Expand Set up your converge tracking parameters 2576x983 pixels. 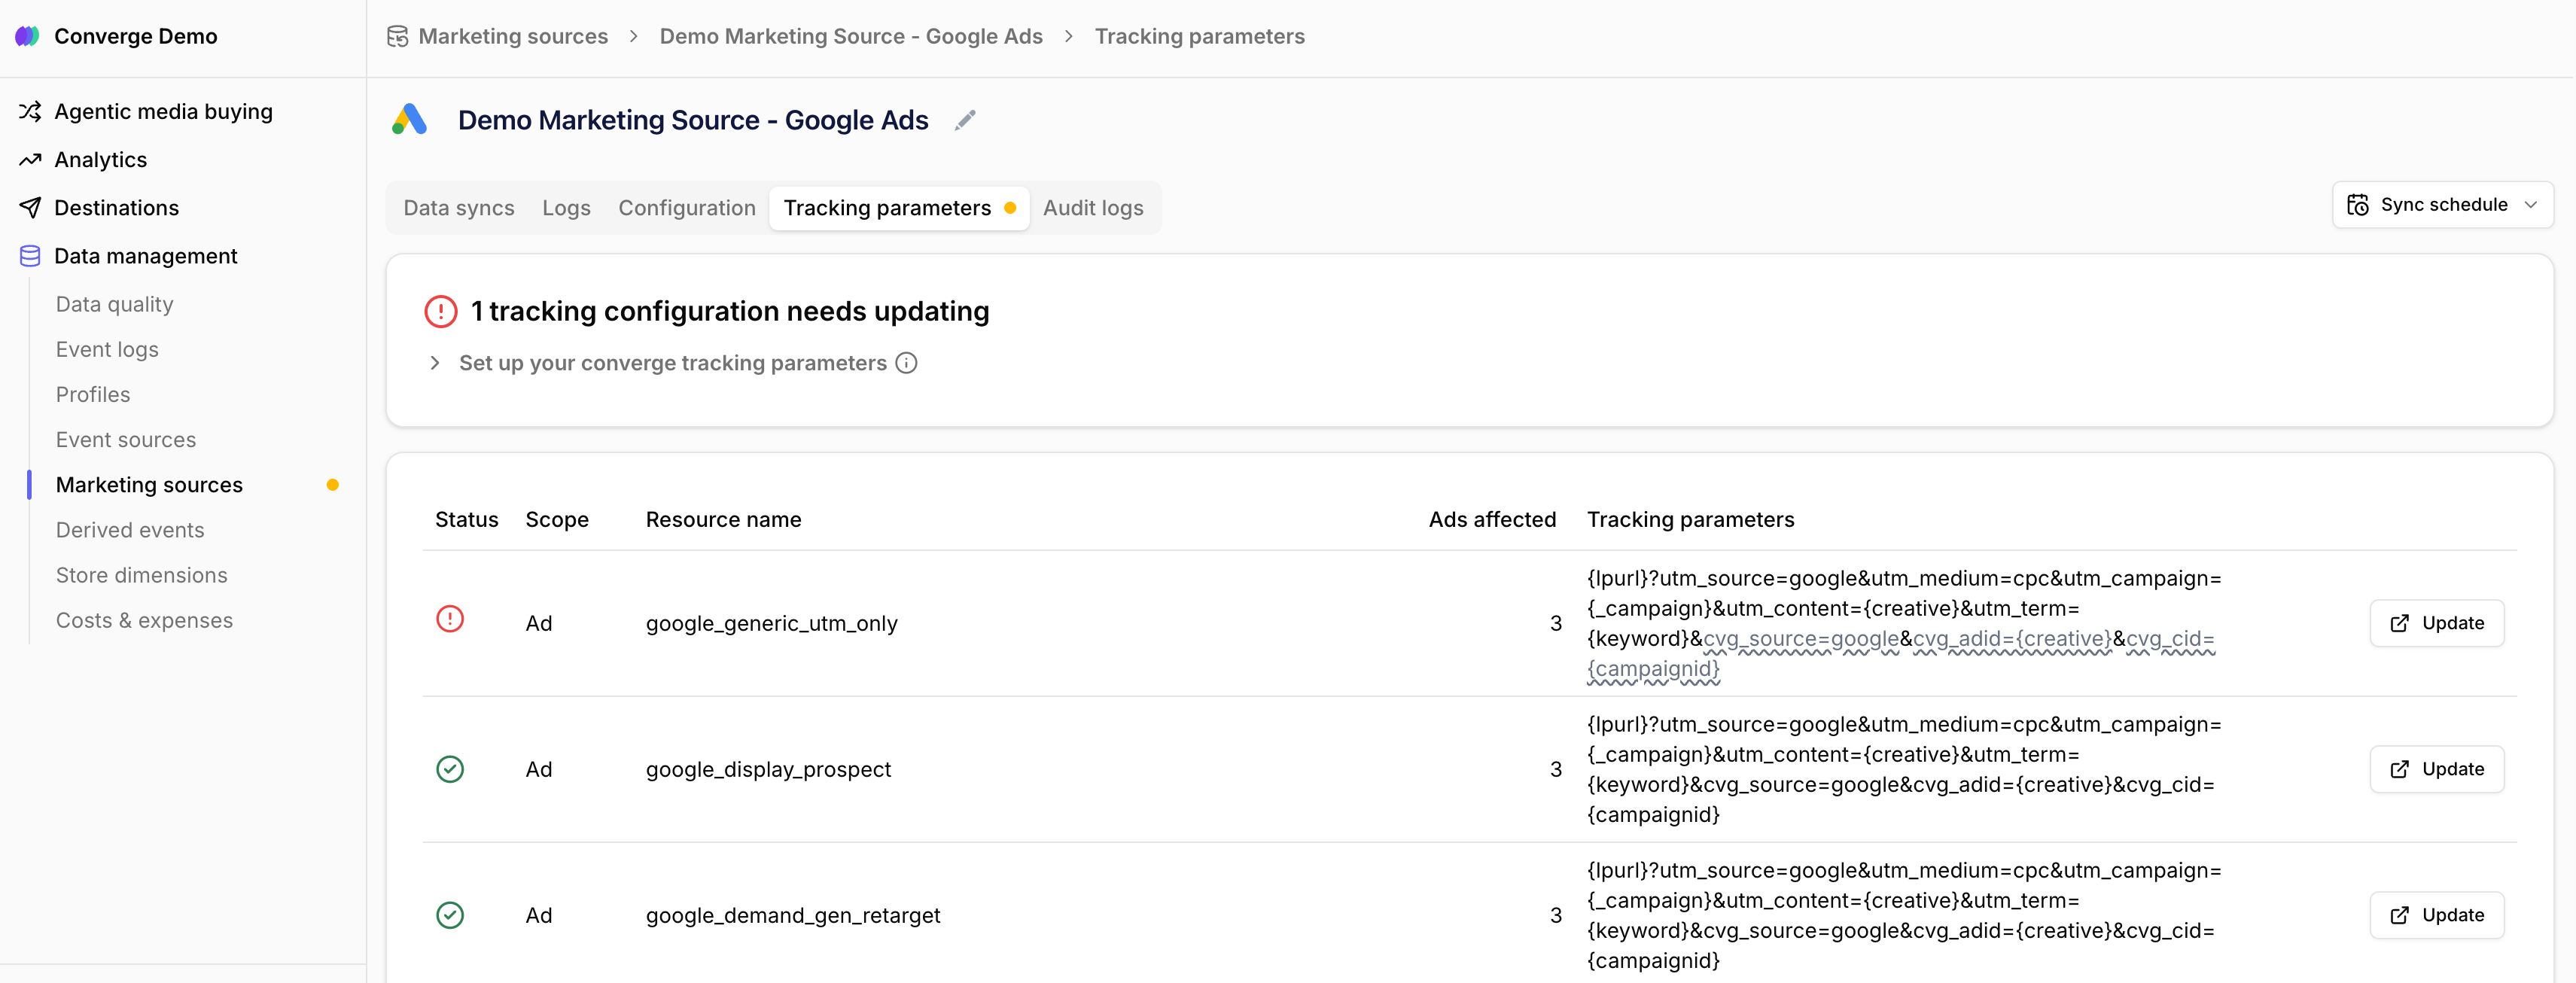pos(672,363)
